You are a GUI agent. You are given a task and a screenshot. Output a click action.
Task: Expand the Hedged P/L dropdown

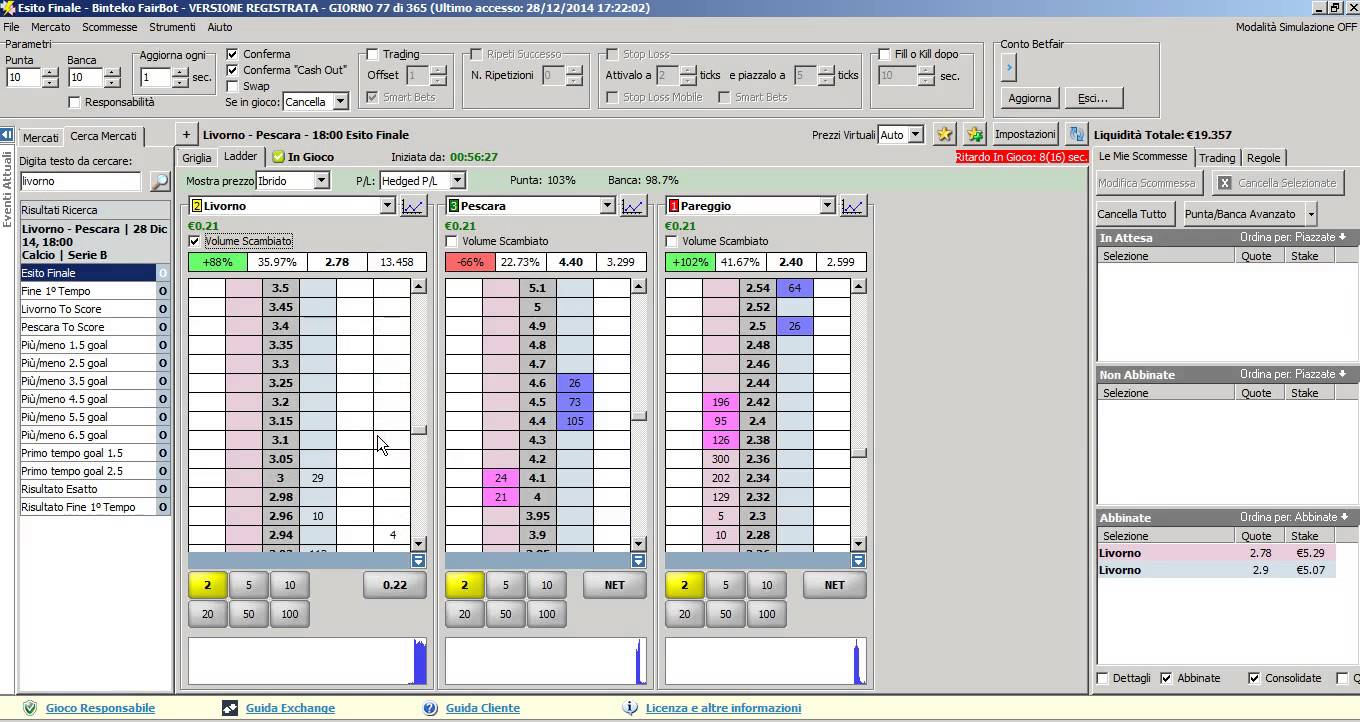coord(457,181)
